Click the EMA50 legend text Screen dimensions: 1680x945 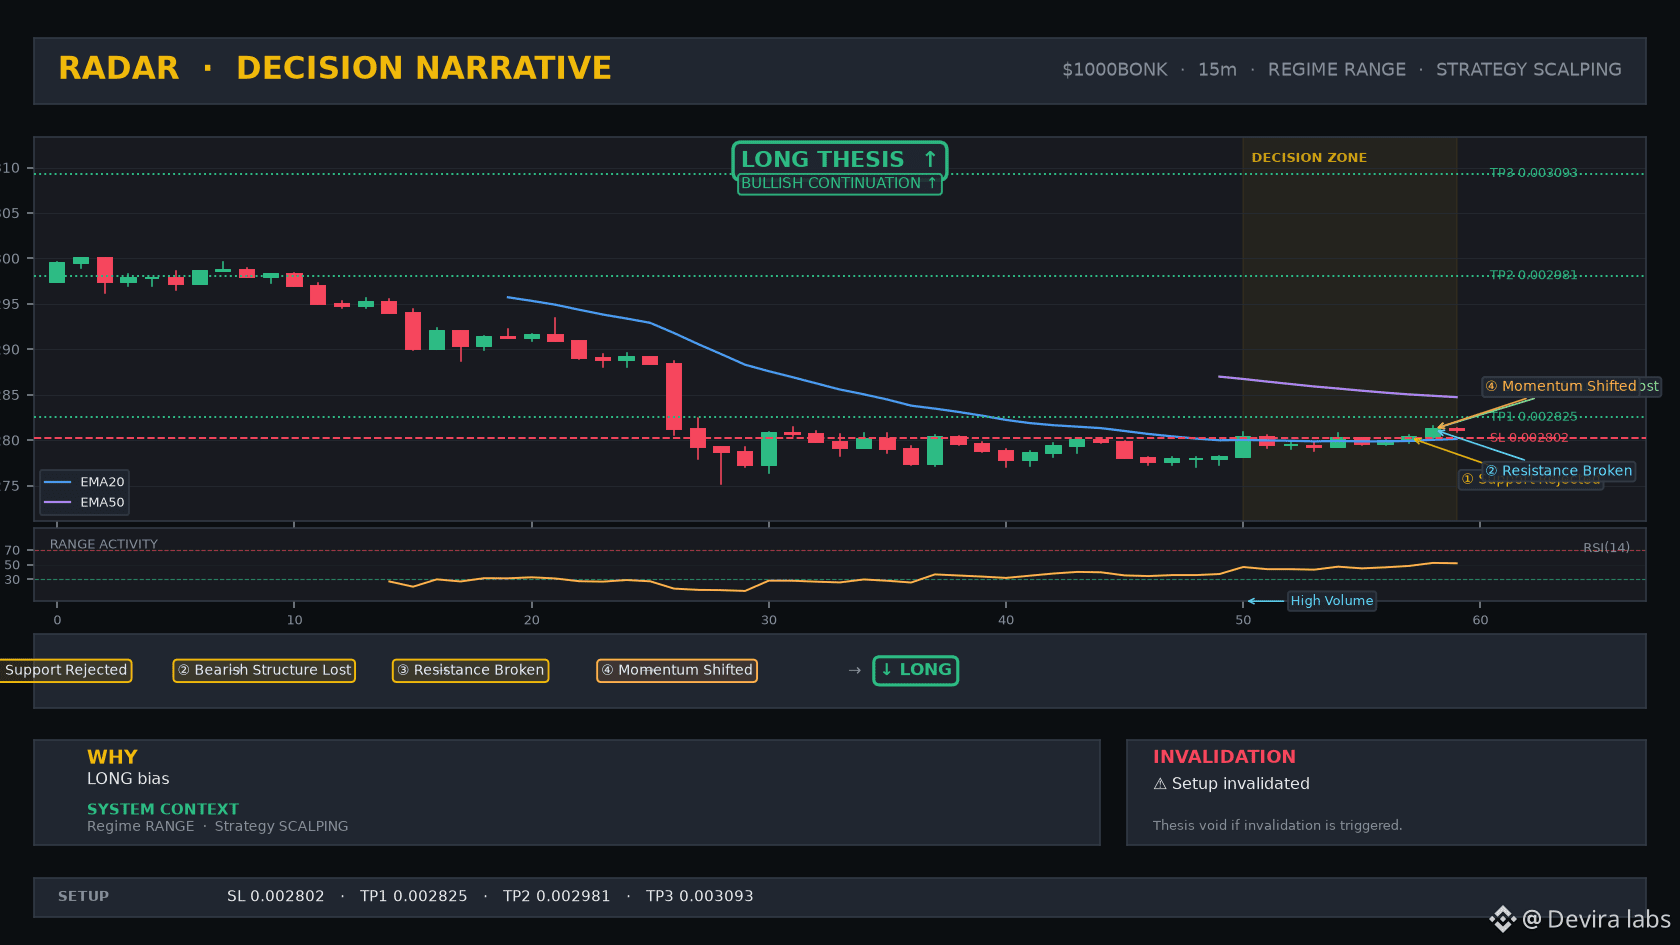(102, 503)
